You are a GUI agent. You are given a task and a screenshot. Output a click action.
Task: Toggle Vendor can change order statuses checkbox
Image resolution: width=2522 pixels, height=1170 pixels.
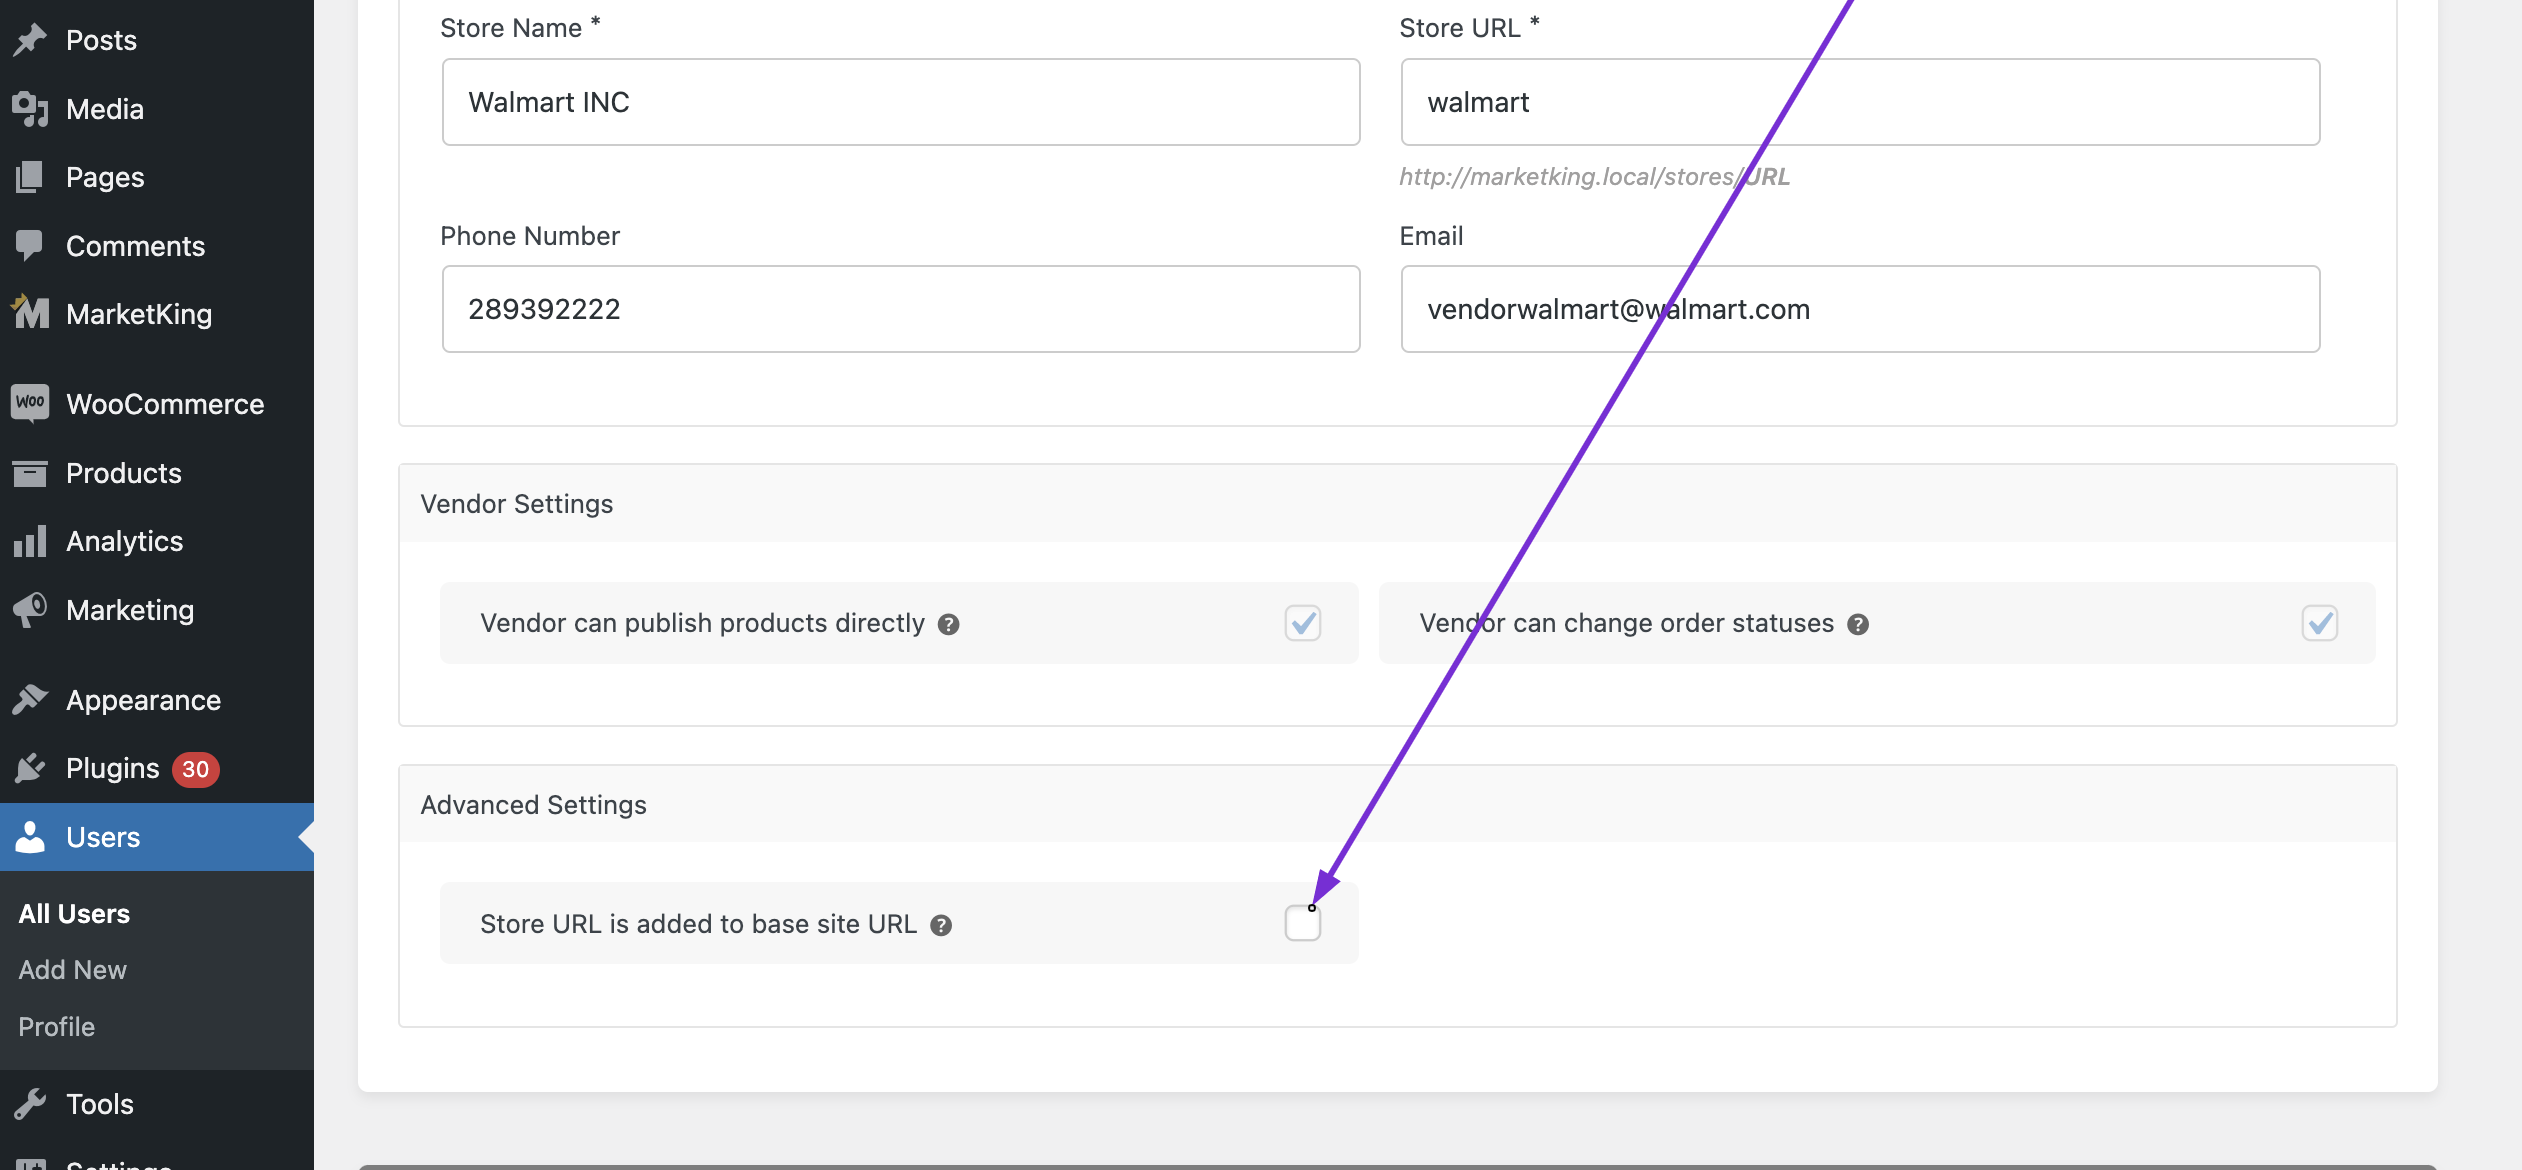click(2320, 623)
